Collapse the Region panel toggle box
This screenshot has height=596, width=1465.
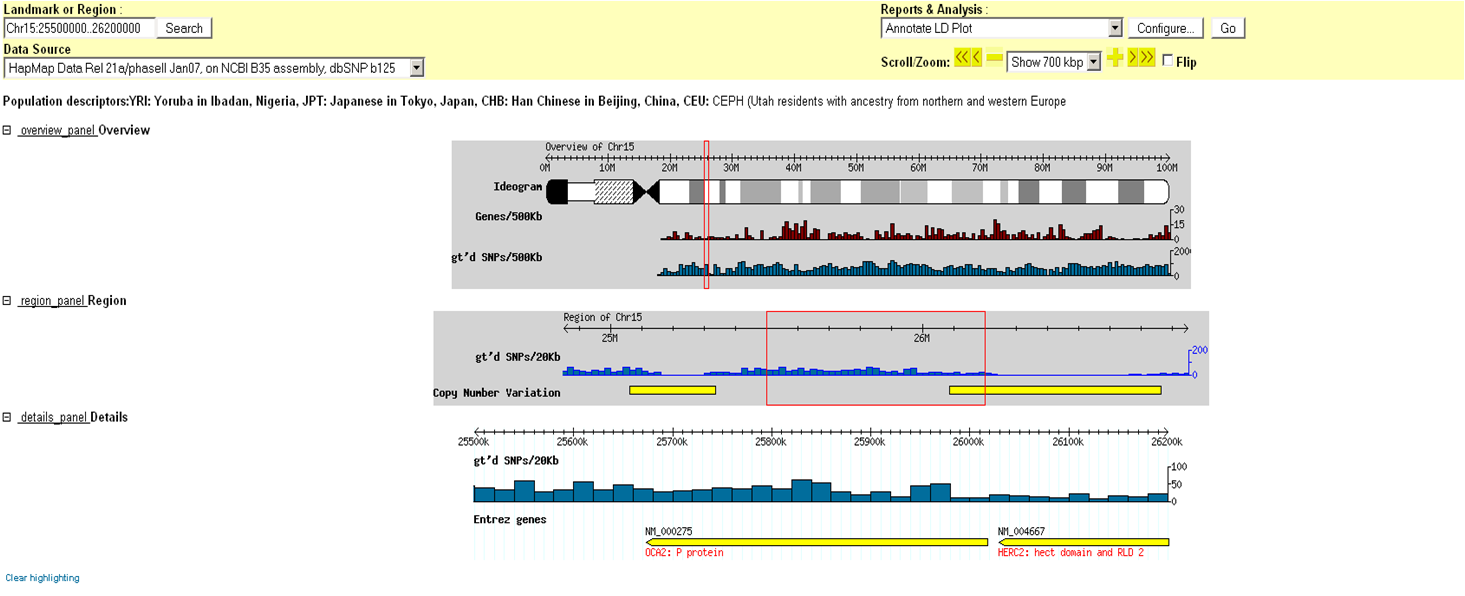(x=7, y=300)
